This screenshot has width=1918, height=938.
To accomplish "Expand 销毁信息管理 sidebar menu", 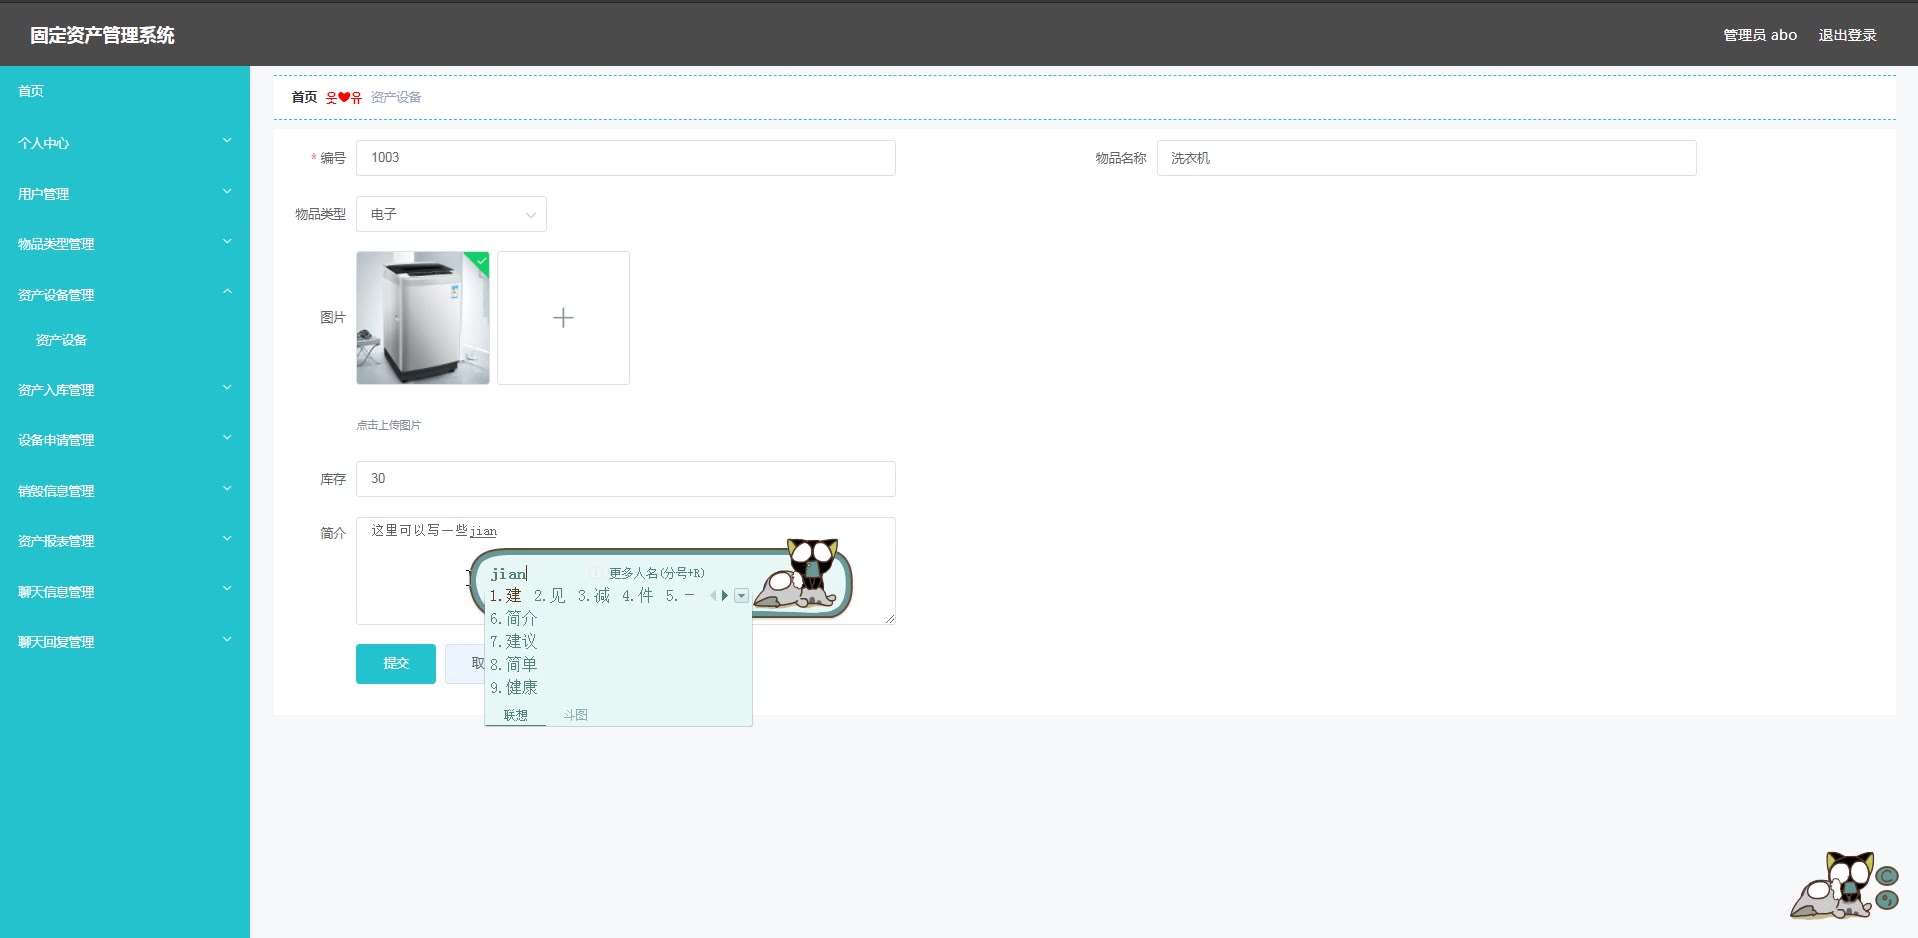I will [x=125, y=491].
